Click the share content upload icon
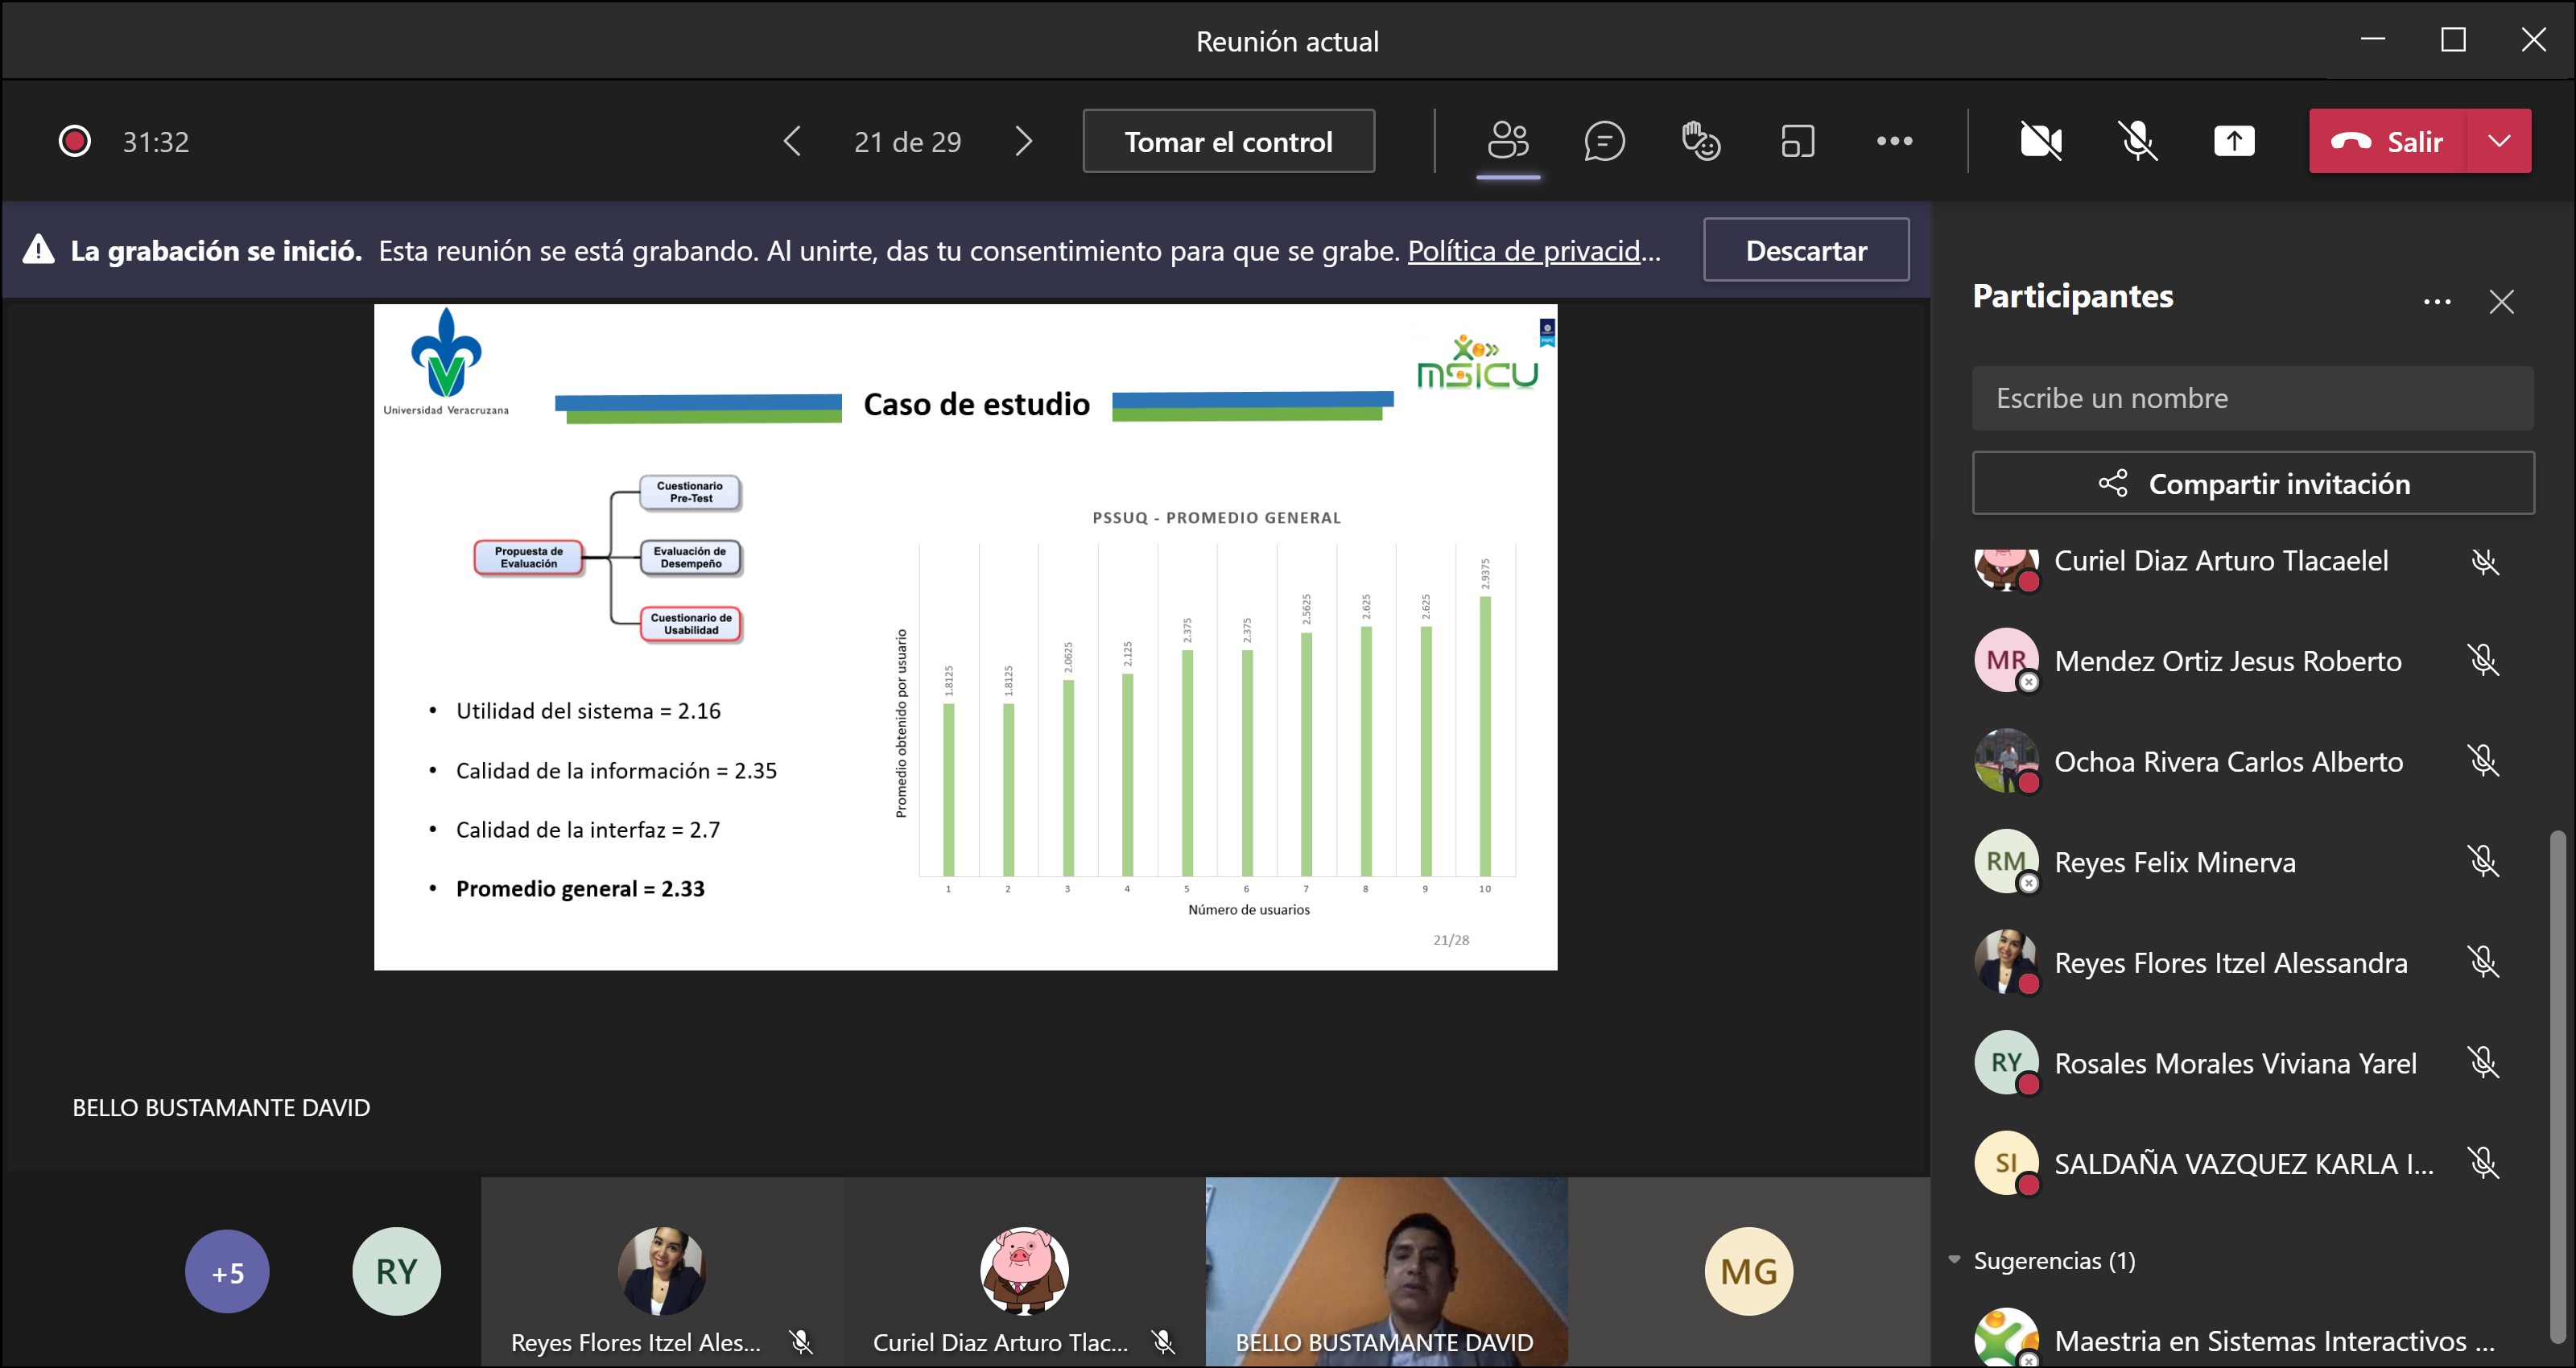 (x=2234, y=141)
